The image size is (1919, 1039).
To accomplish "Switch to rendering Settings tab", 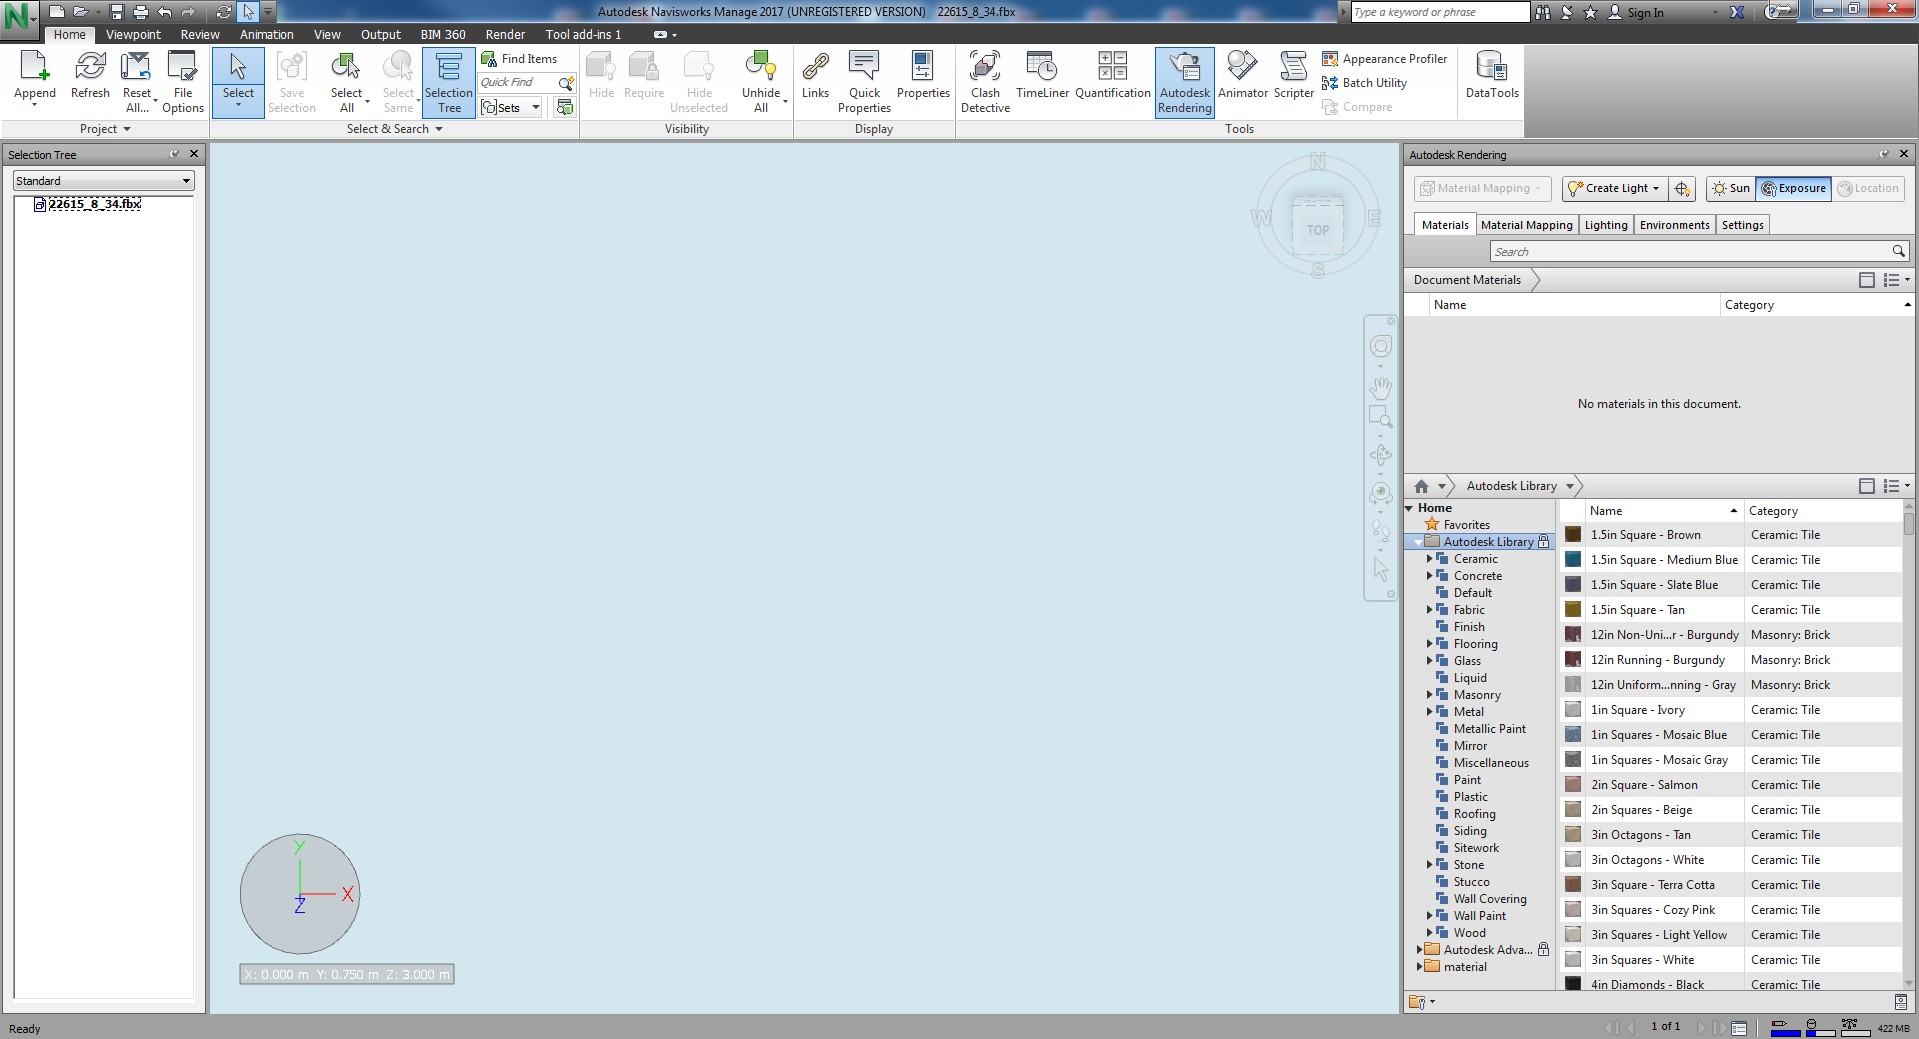I will coord(1742,225).
